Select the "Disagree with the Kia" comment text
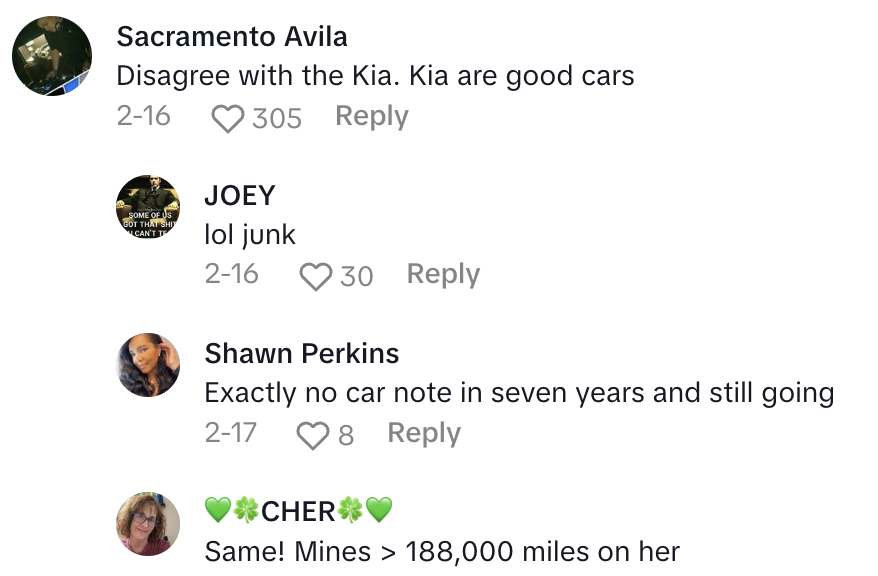878x576 pixels. click(x=375, y=76)
